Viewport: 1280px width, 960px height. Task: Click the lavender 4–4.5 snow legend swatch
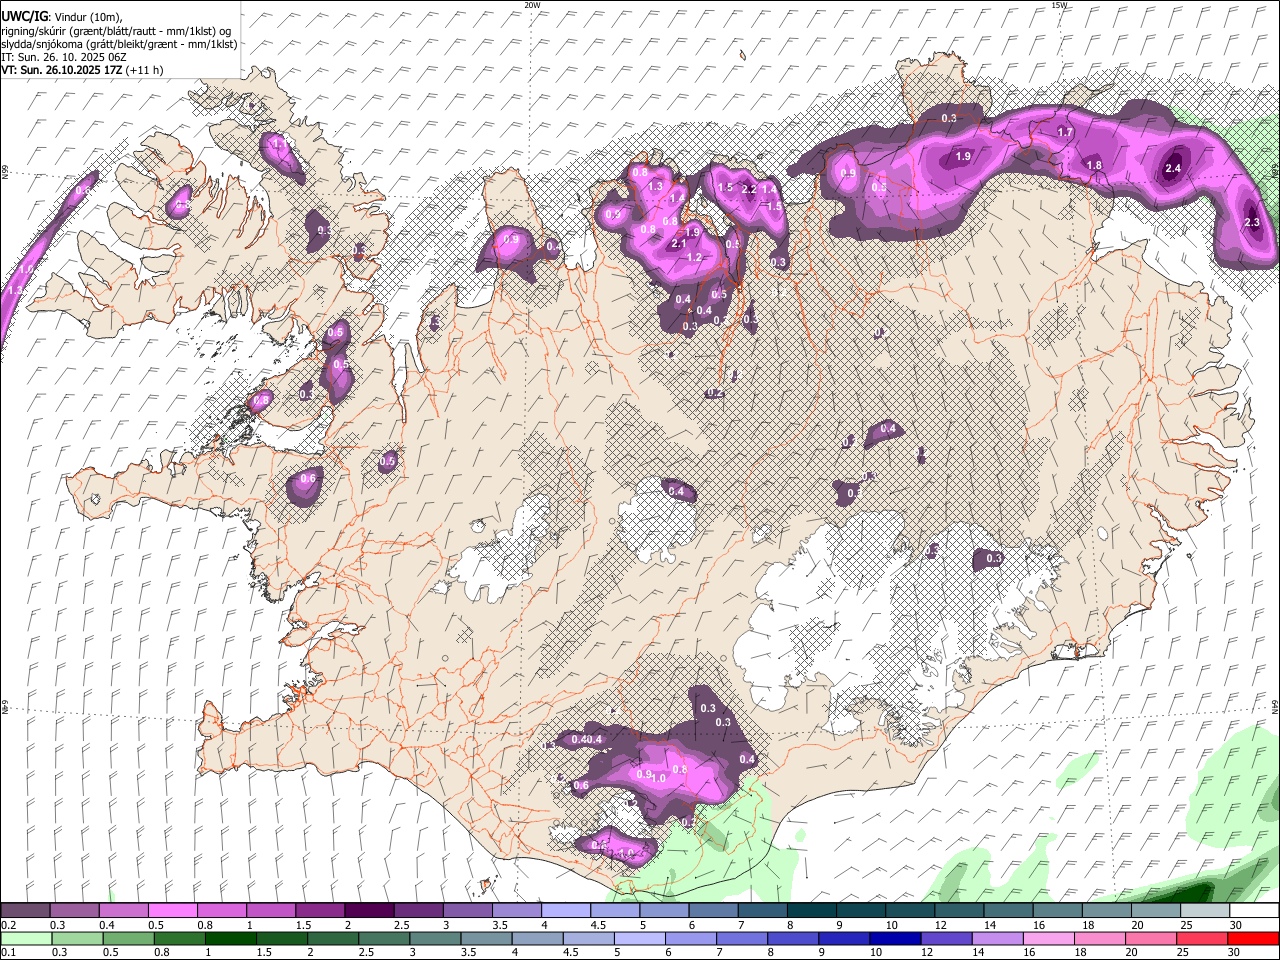[x=565, y=911]
